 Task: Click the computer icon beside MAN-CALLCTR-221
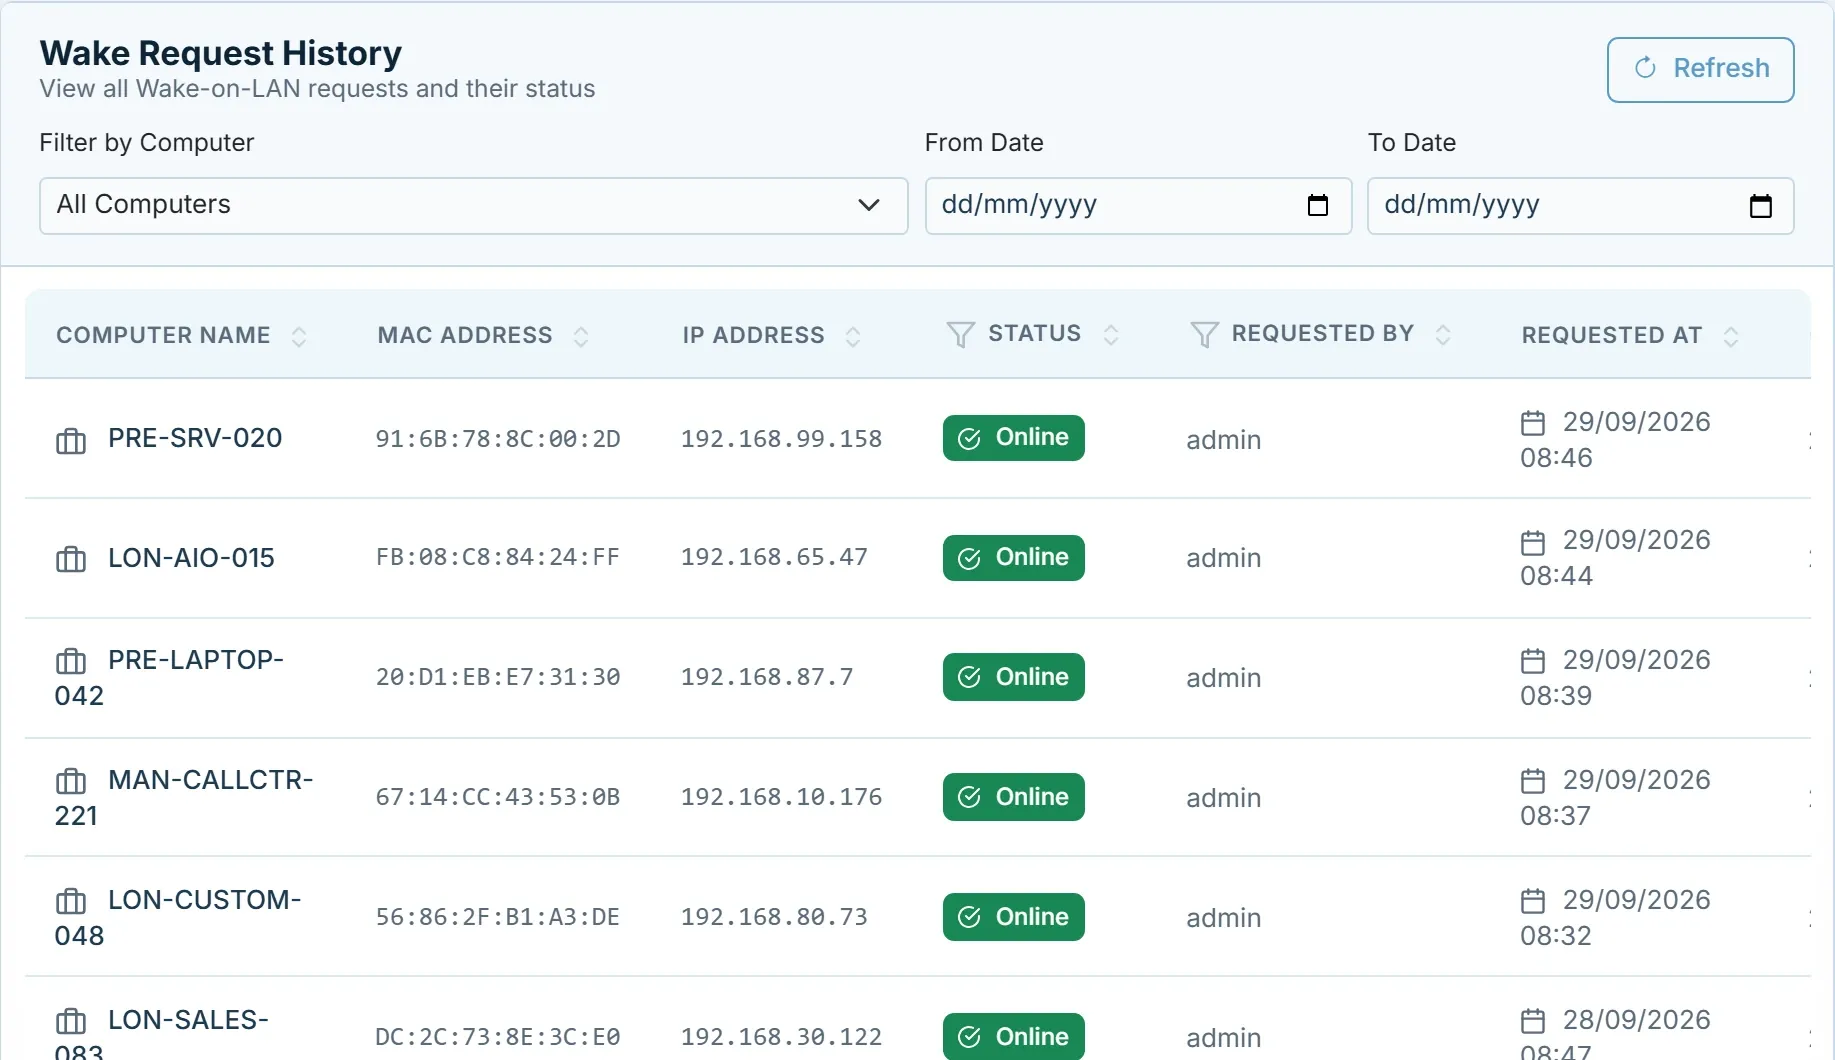click(71, 781)
